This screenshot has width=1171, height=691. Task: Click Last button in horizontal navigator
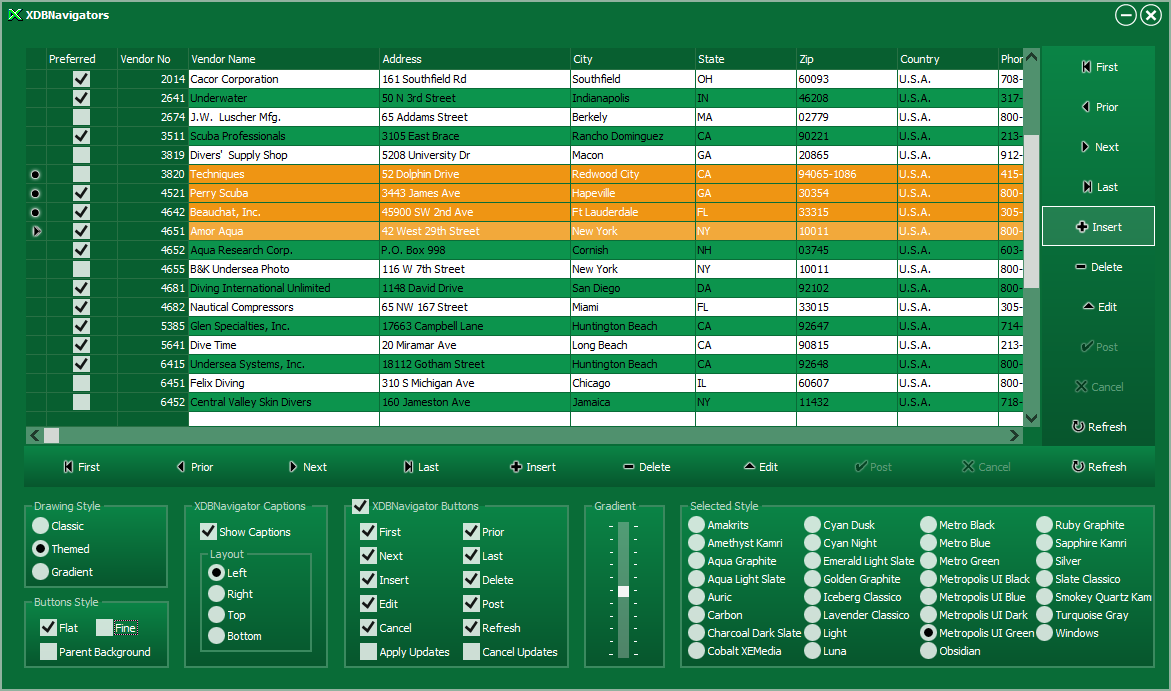coord(420,467)
